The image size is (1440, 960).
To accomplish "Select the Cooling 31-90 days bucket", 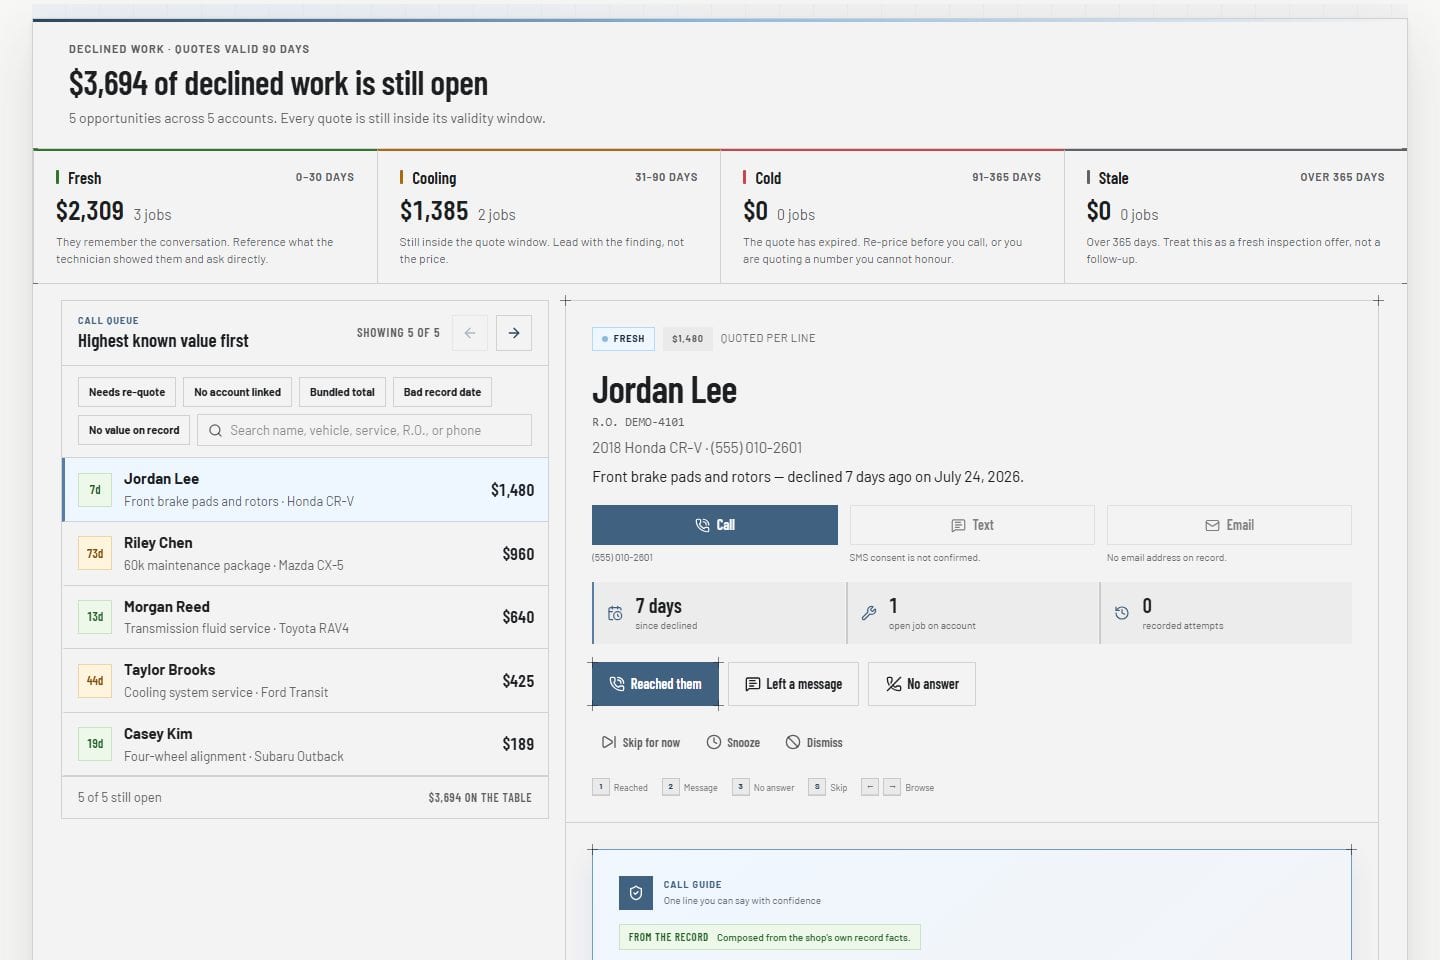I will click(x=549, y=216).
